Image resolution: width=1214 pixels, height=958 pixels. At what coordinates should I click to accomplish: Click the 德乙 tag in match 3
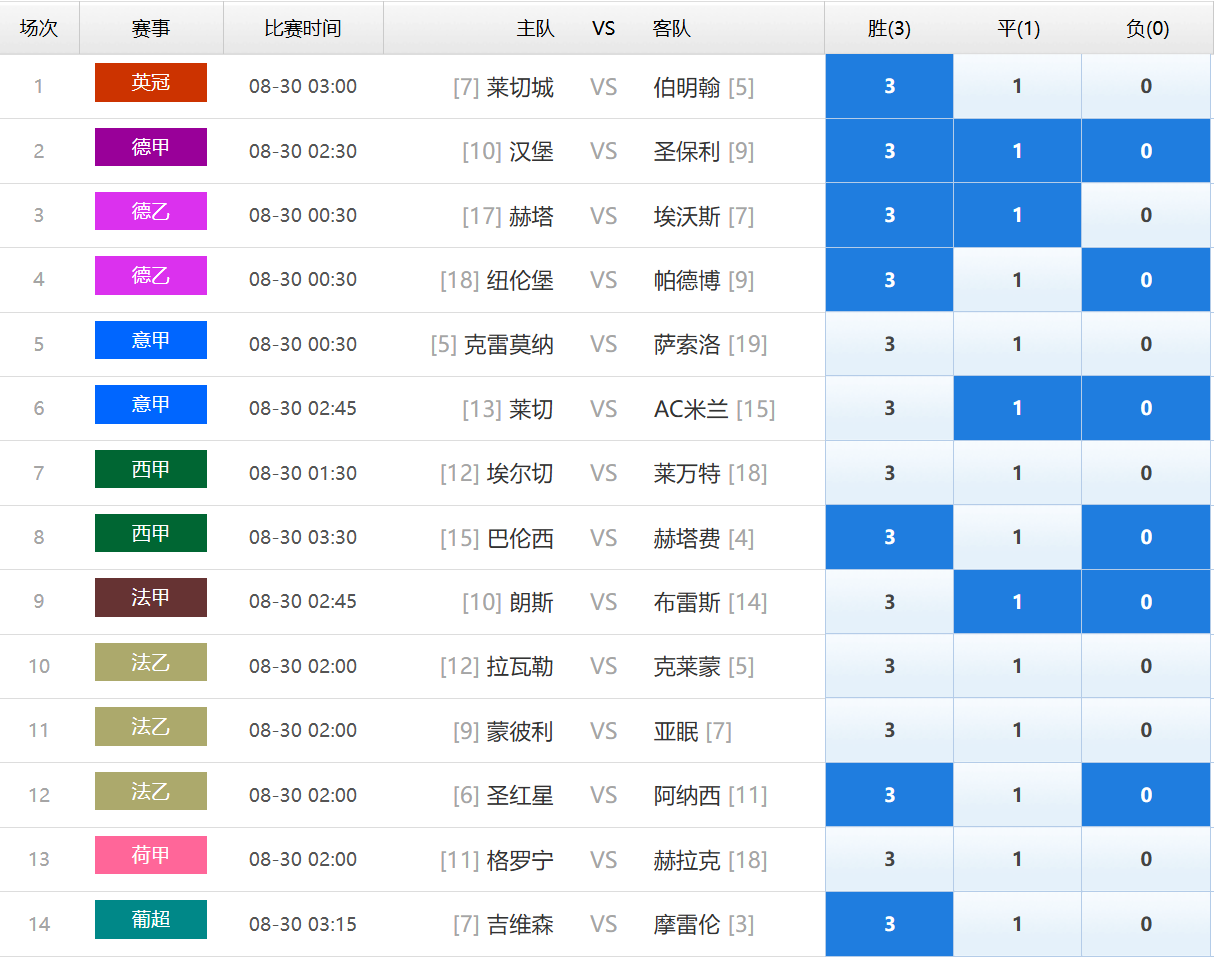(151, 211)
